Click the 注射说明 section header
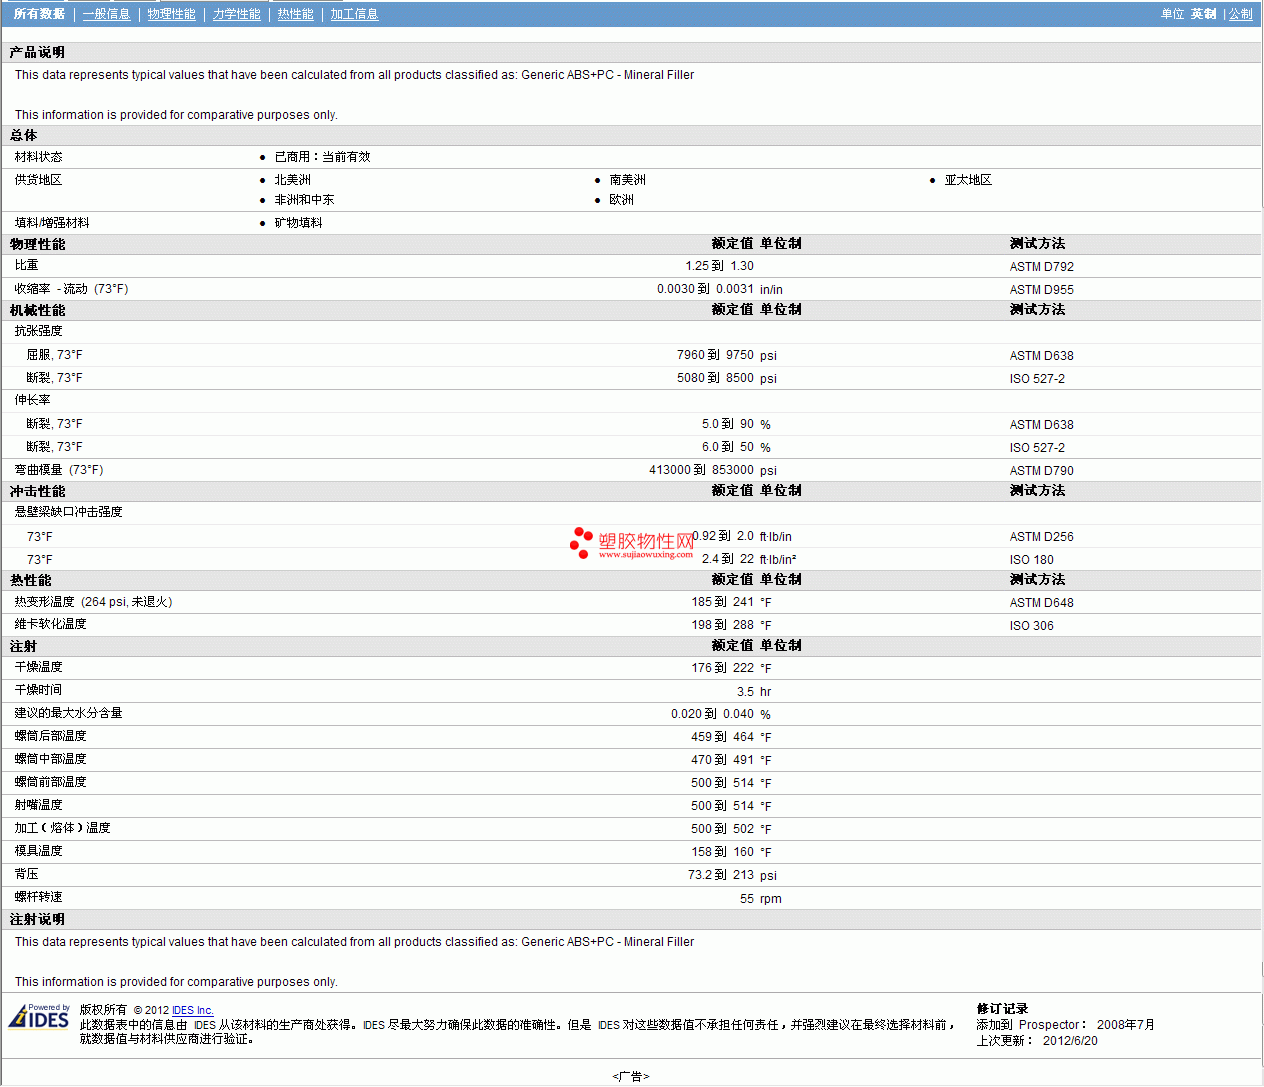Image resolution: width=1264 pixels, height=1087 pixels. (37, 919)
